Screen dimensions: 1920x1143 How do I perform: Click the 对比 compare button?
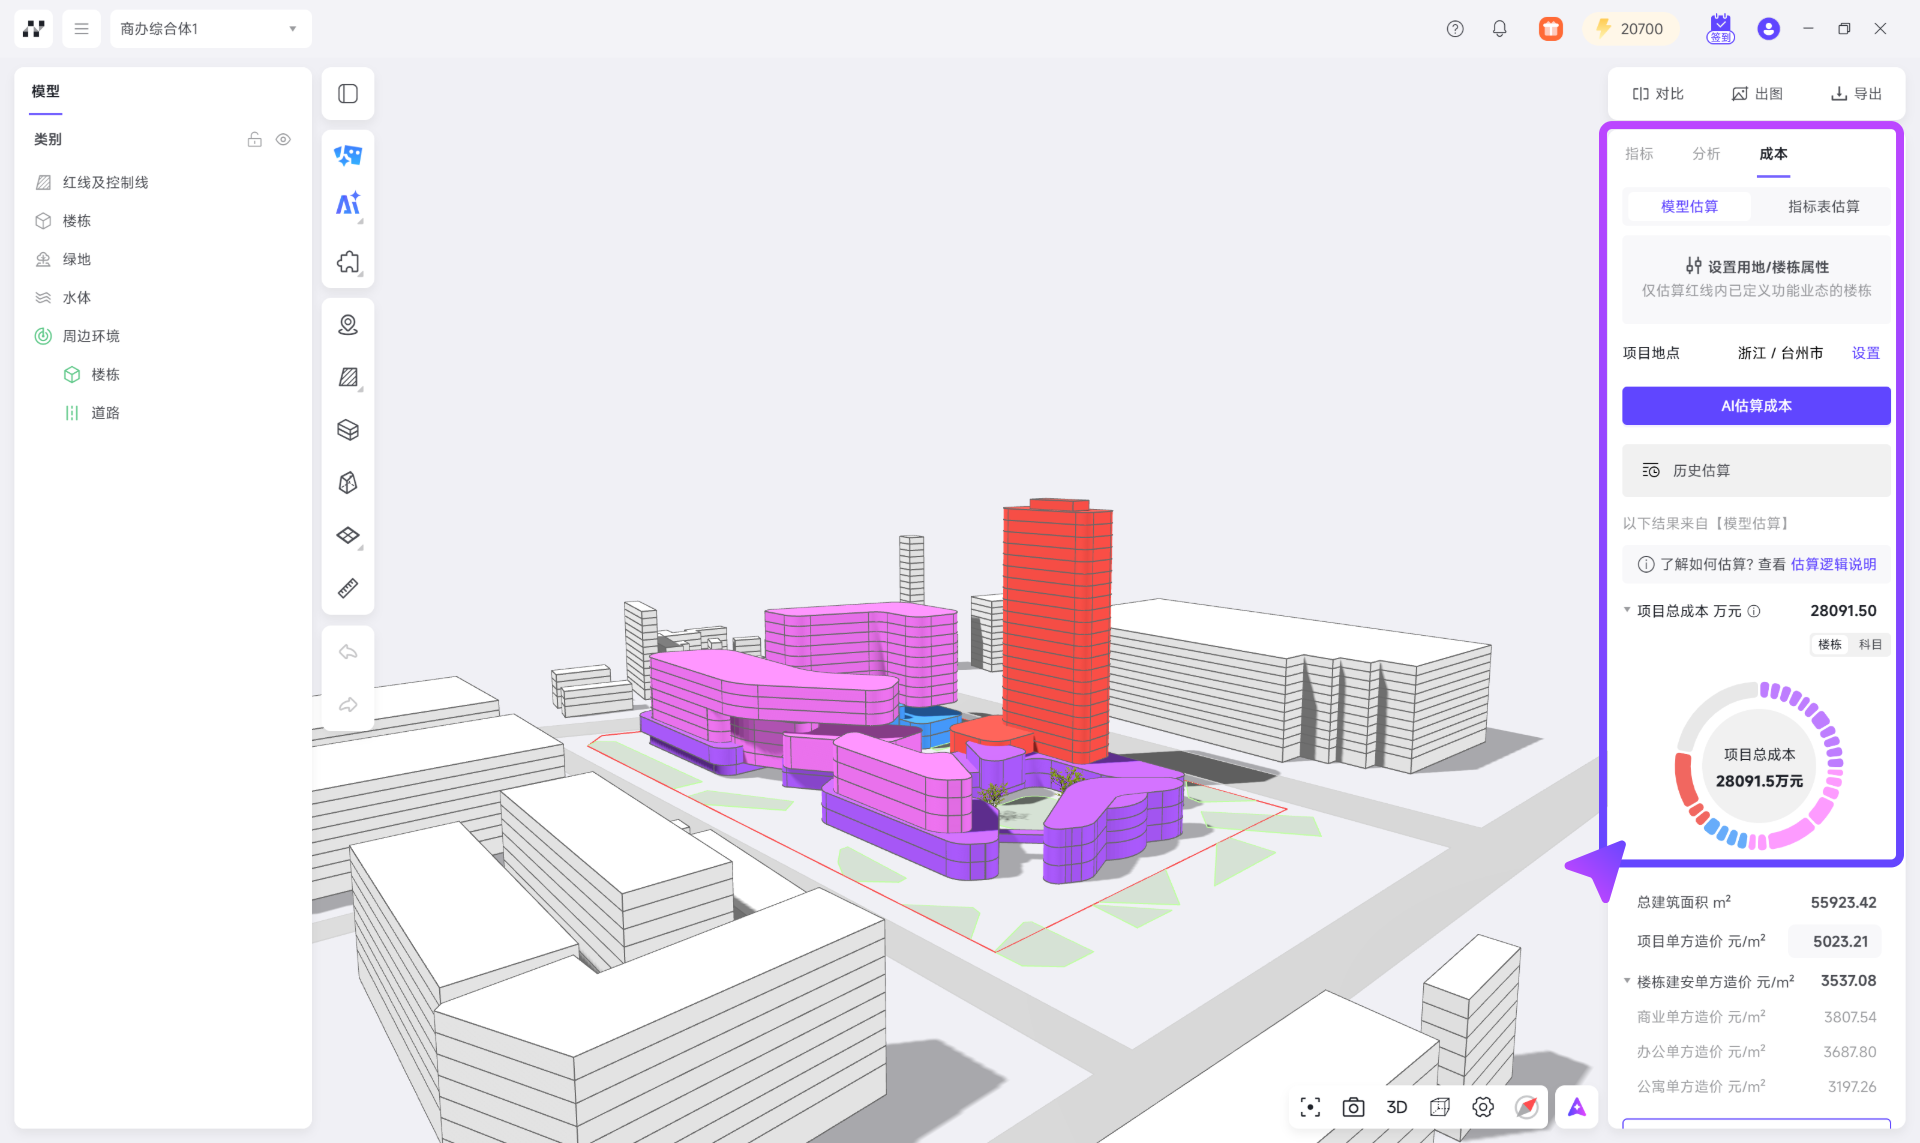pos(1658,94)
